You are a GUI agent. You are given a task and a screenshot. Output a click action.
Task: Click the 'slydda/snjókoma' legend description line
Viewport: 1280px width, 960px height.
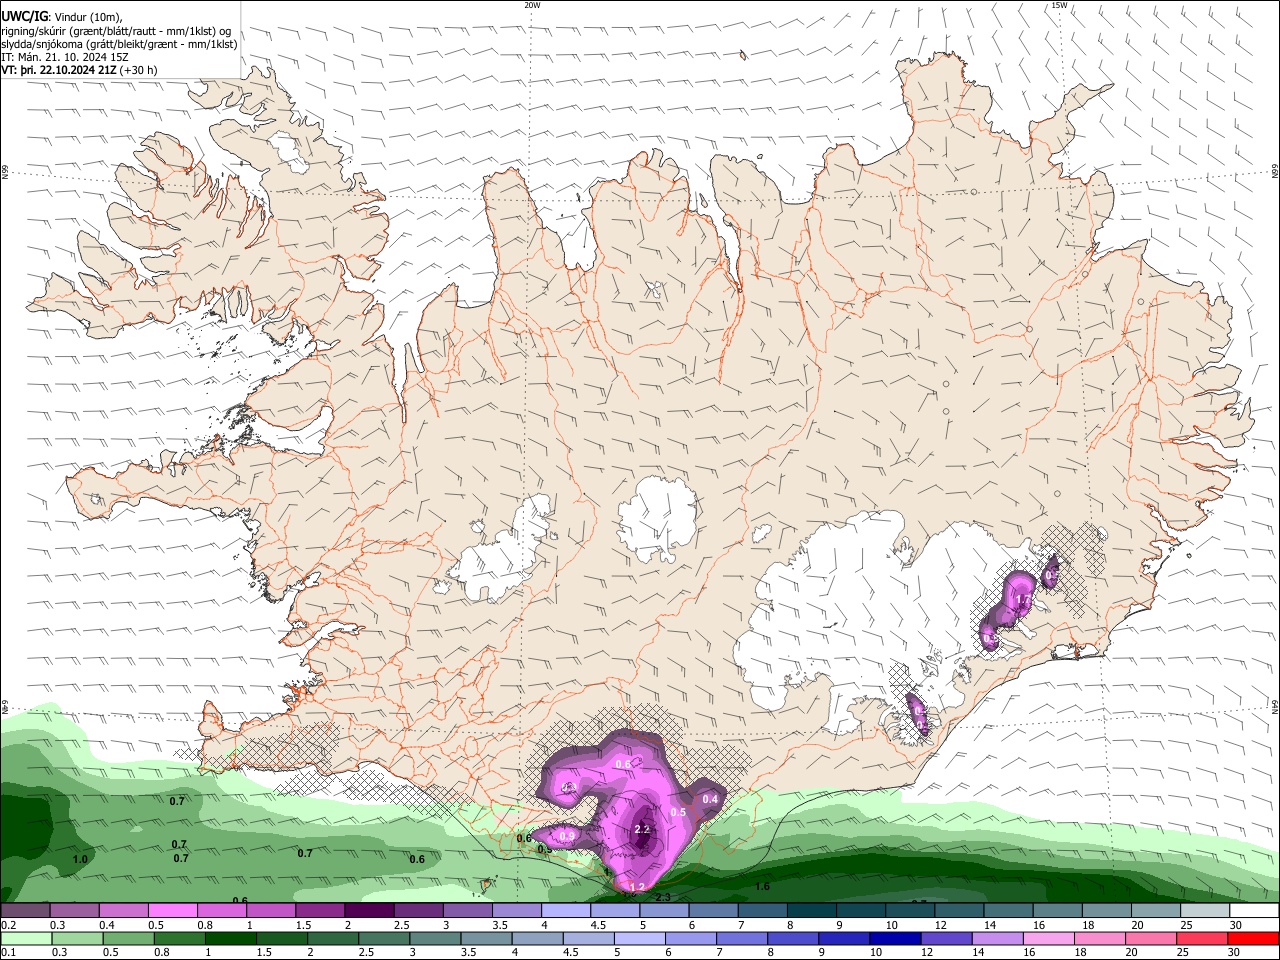pyautogui.click(x=119, y=44)
